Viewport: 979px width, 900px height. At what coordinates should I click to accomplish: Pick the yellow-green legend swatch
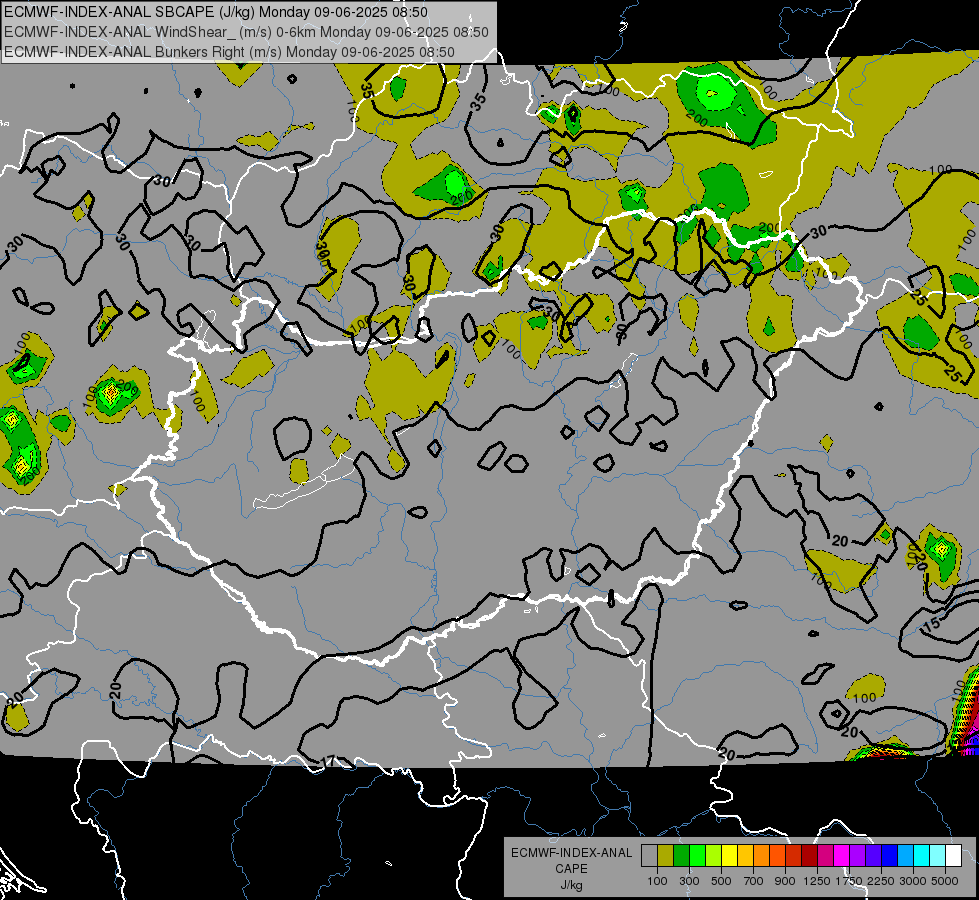click(x=714, y=855)
